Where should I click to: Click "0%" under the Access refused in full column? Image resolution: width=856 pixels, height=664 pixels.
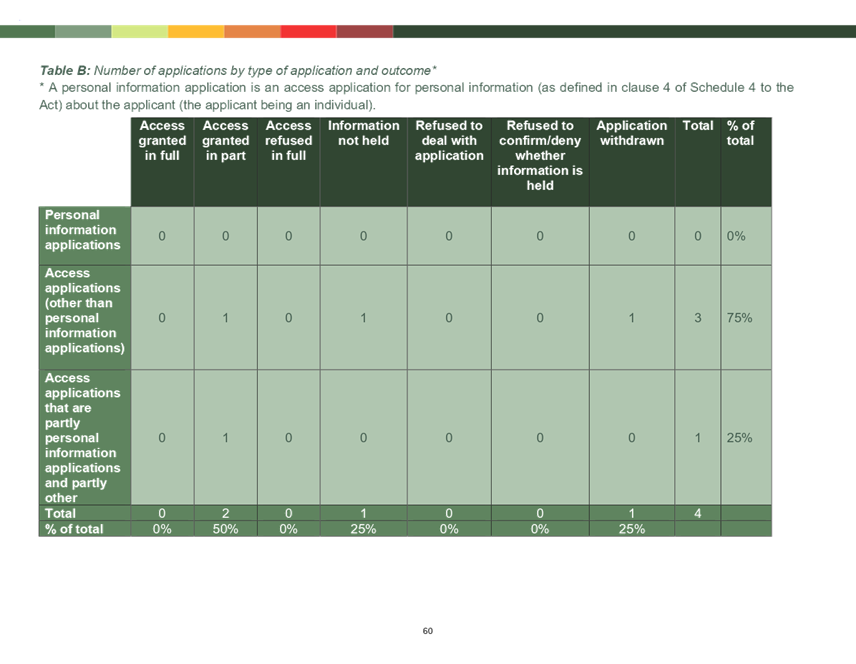288,529
